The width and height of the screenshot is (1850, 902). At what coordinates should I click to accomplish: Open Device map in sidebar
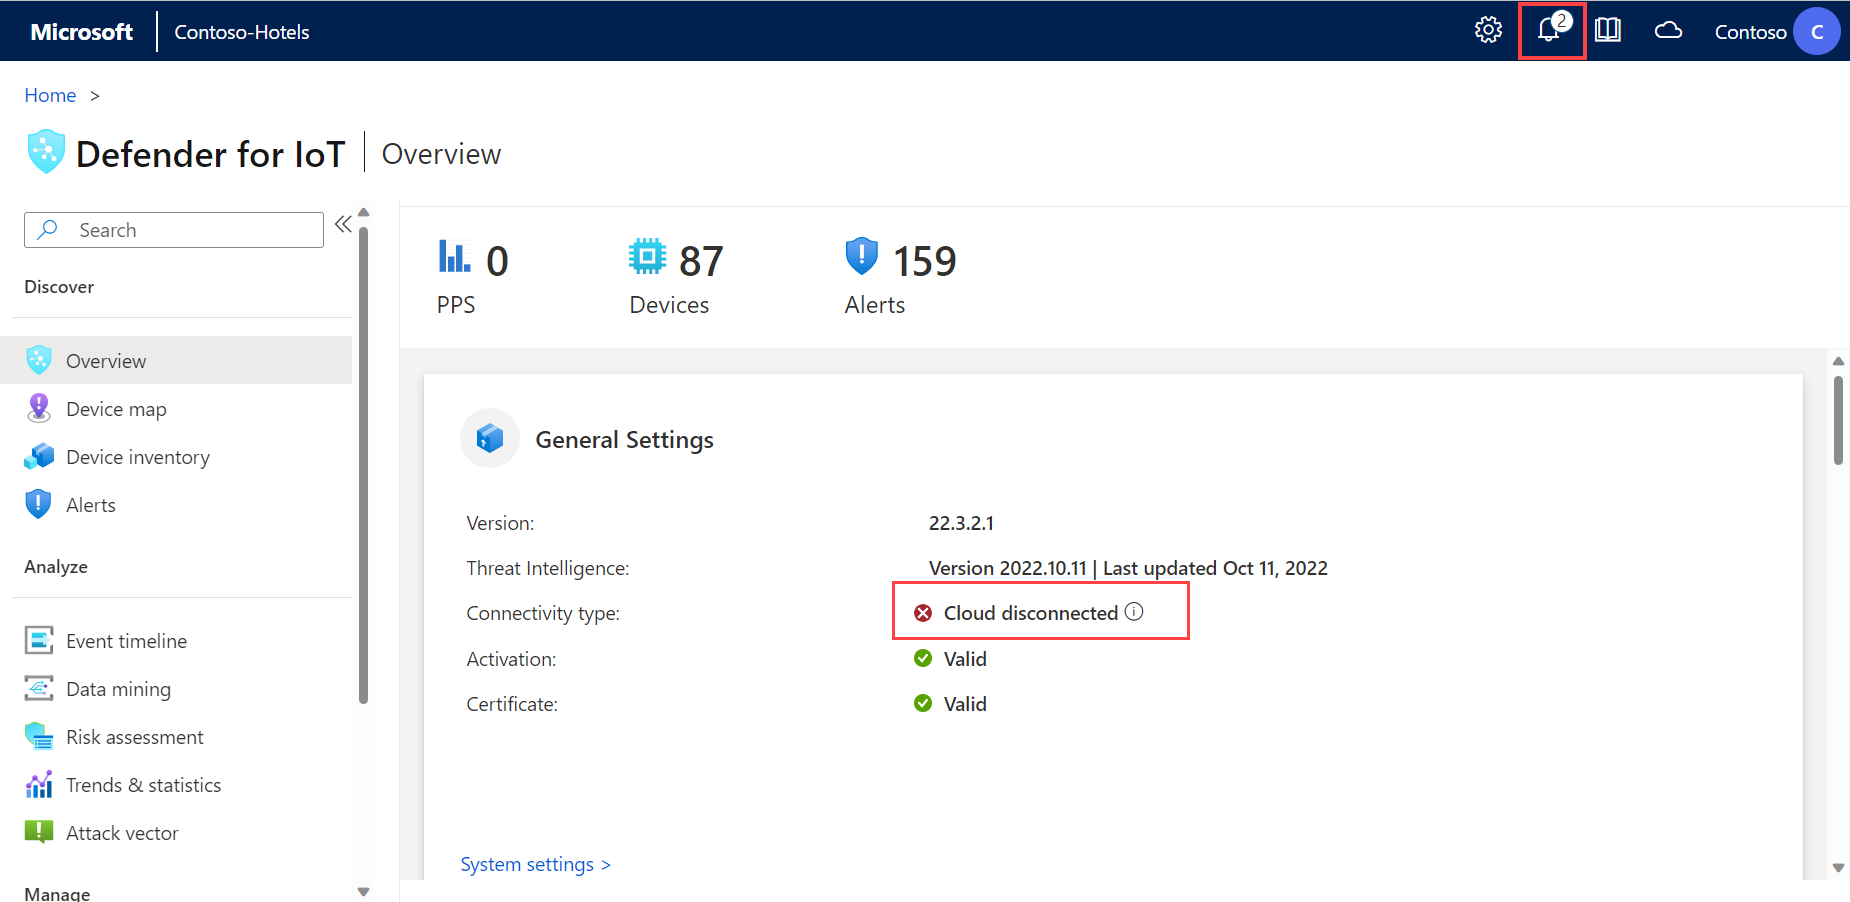pos(116,409)
